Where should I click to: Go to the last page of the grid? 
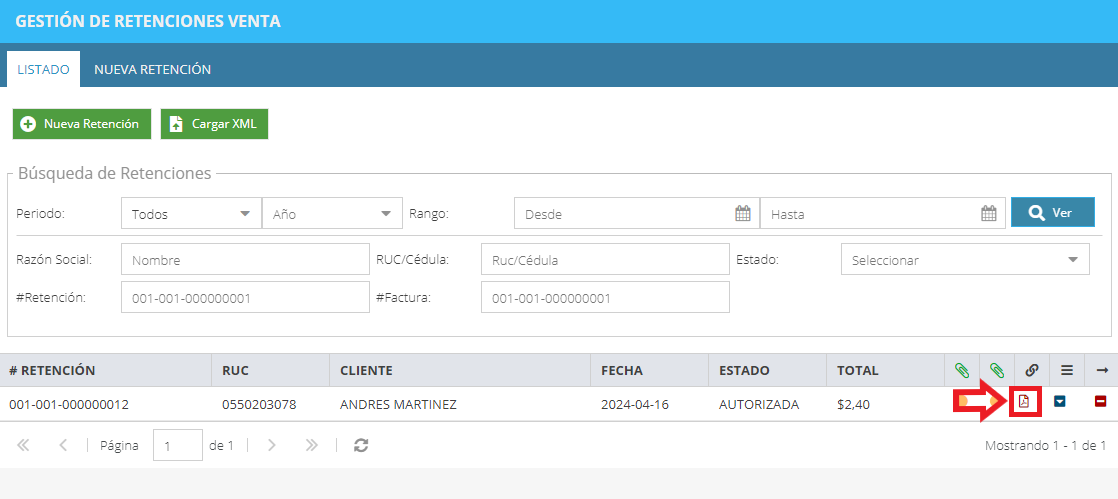point(311,446)
